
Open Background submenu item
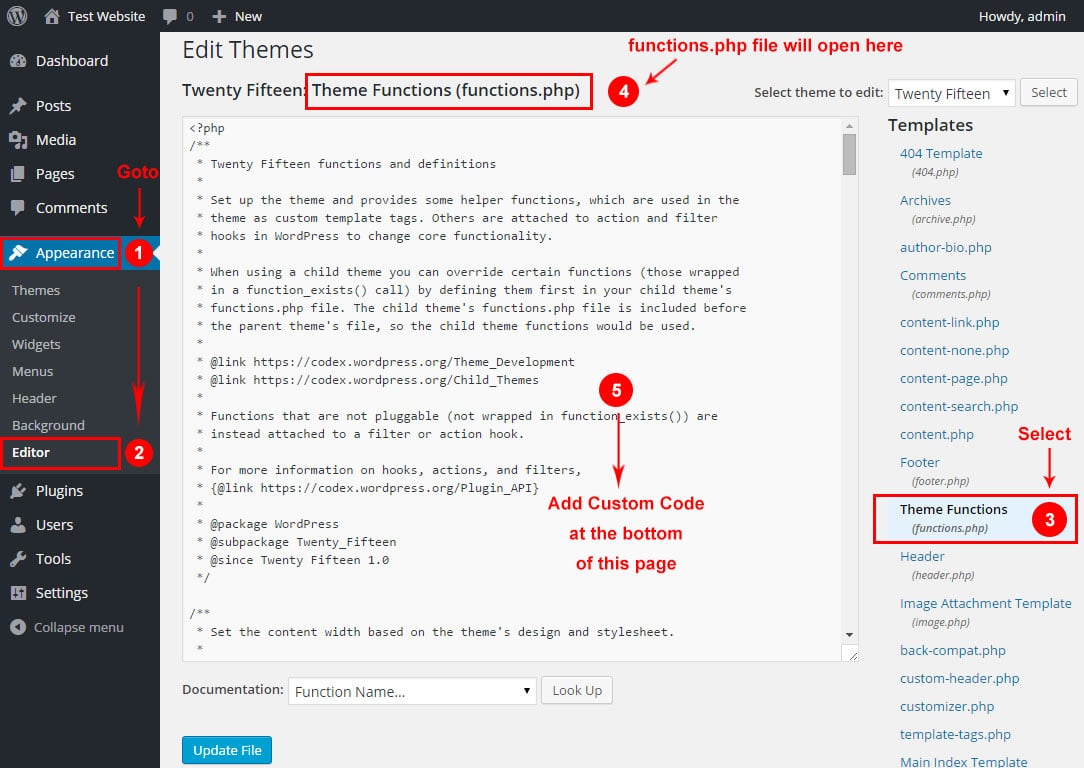(48, 425)
